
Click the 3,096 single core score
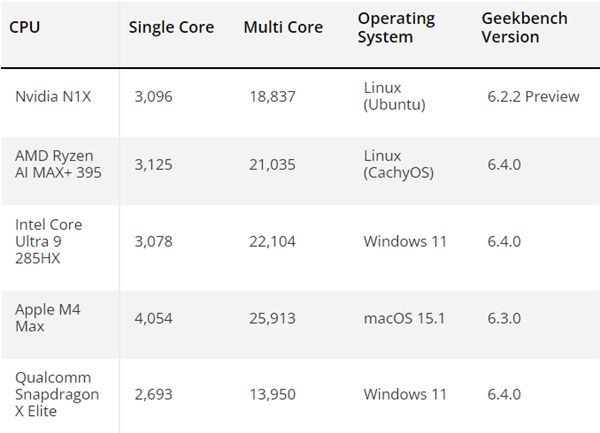[x=153, y=97]
